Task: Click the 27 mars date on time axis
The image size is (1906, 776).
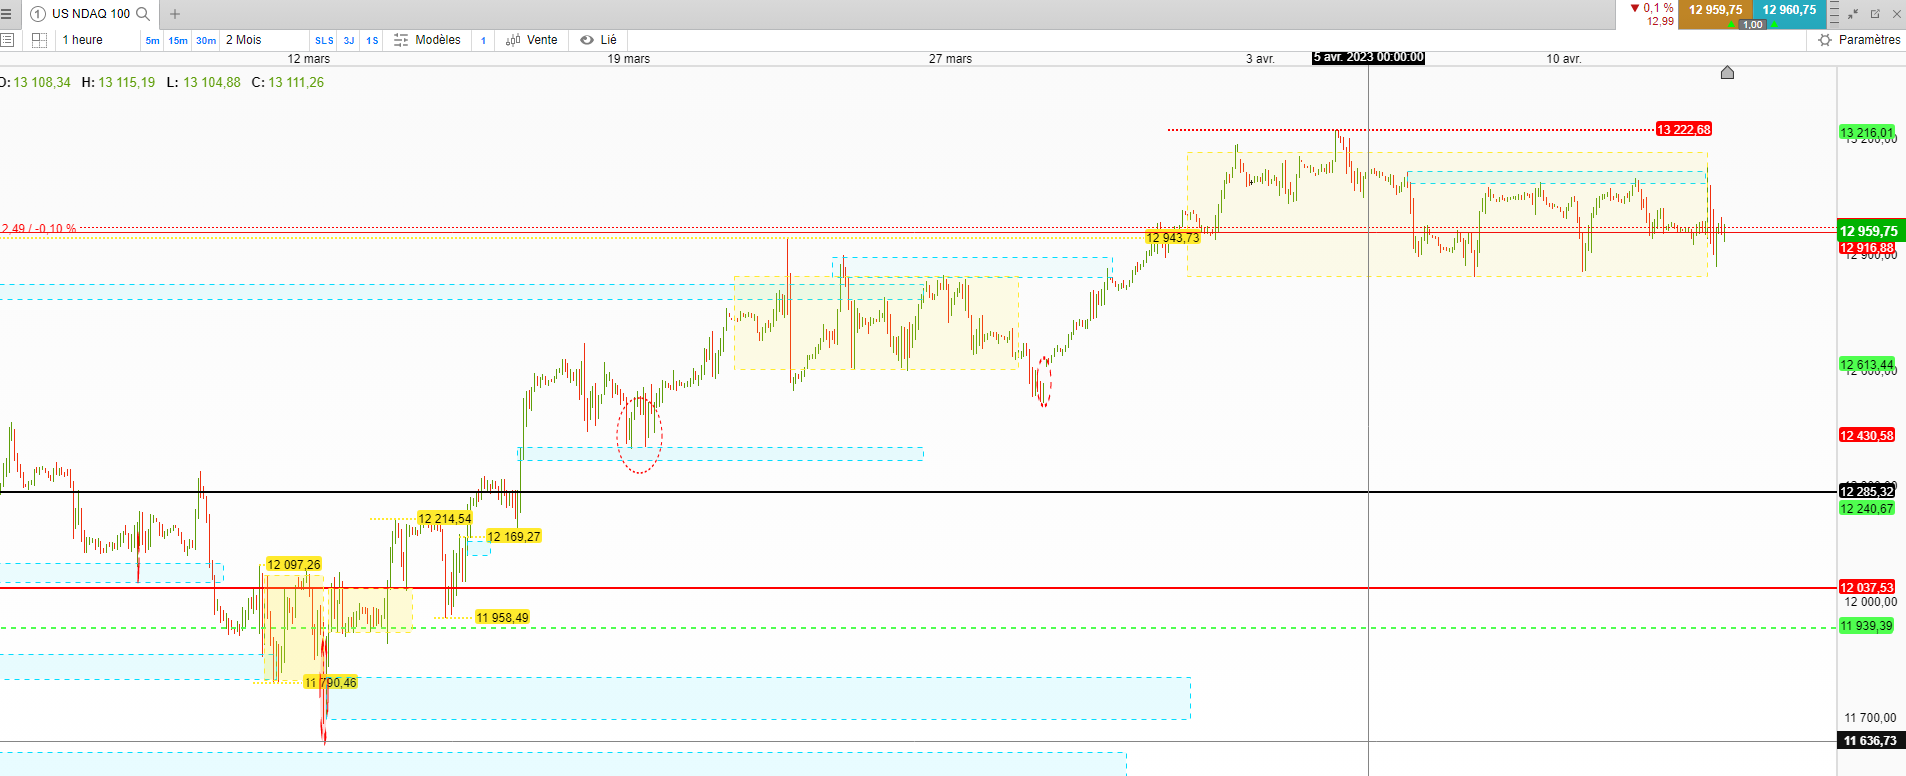Action: (950, 59)
